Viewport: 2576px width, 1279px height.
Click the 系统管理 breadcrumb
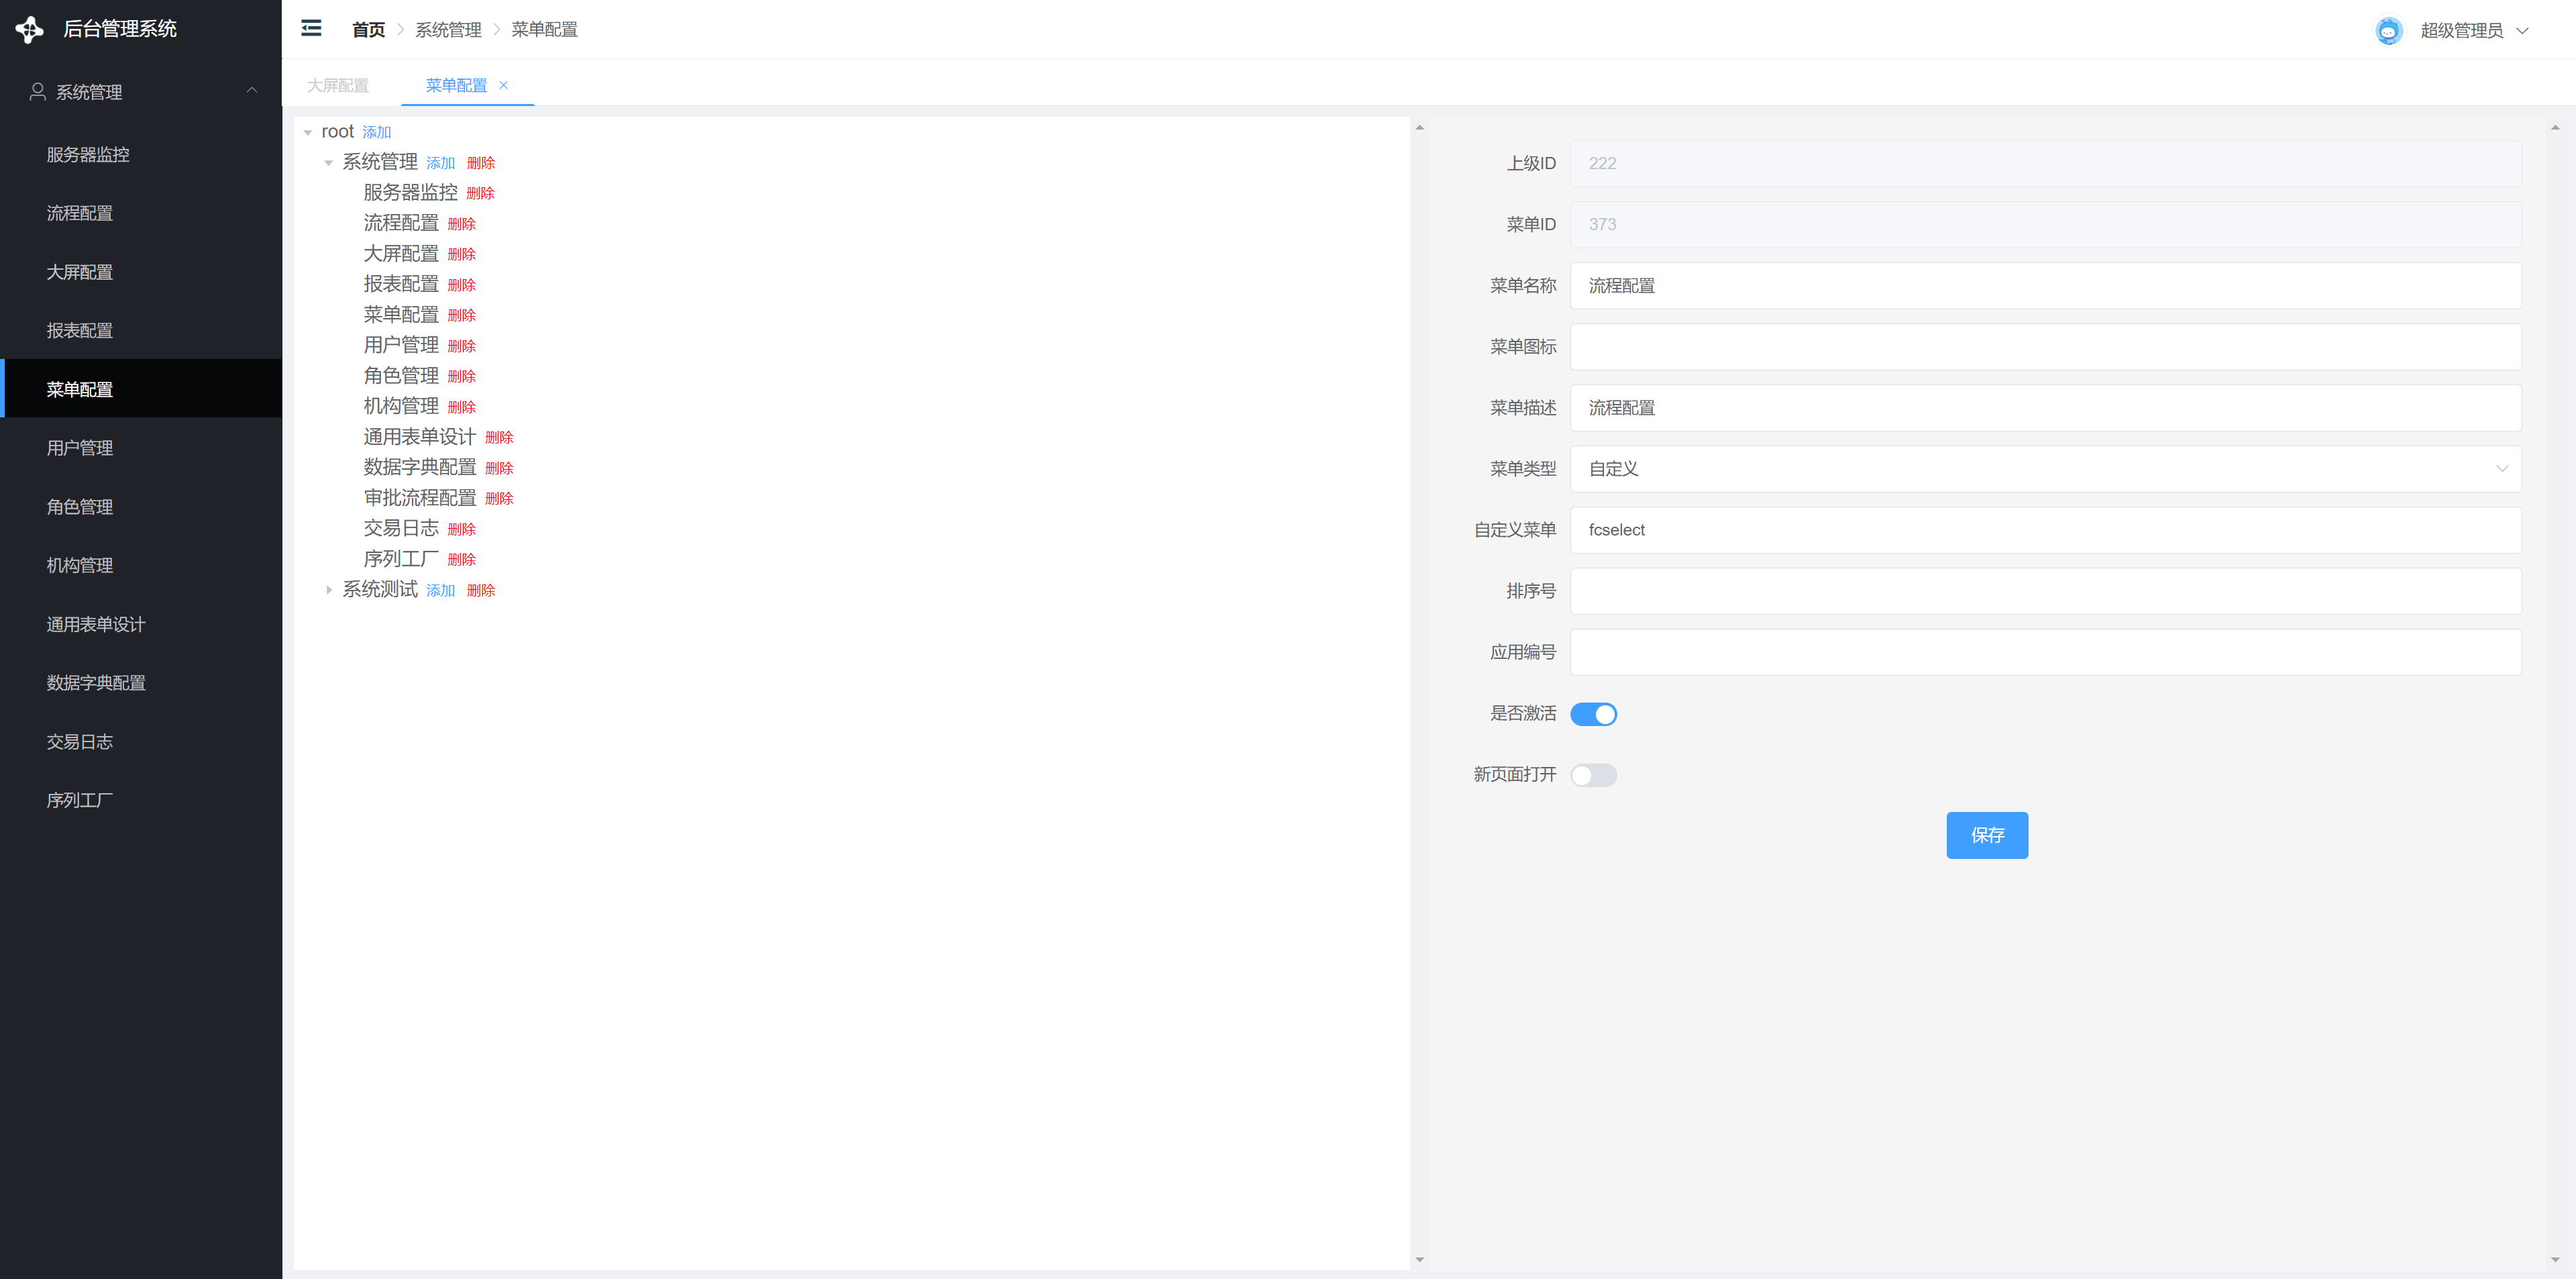tap(448, 30)
